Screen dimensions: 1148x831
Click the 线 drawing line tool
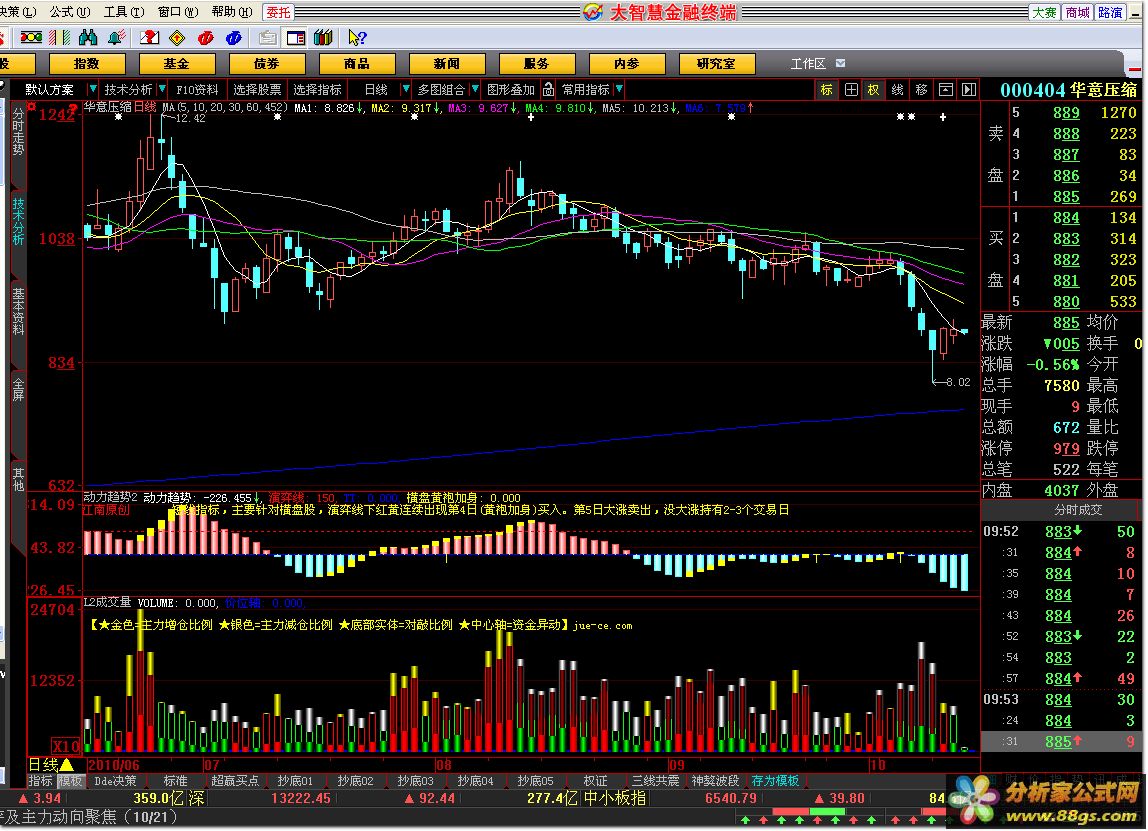898,89
